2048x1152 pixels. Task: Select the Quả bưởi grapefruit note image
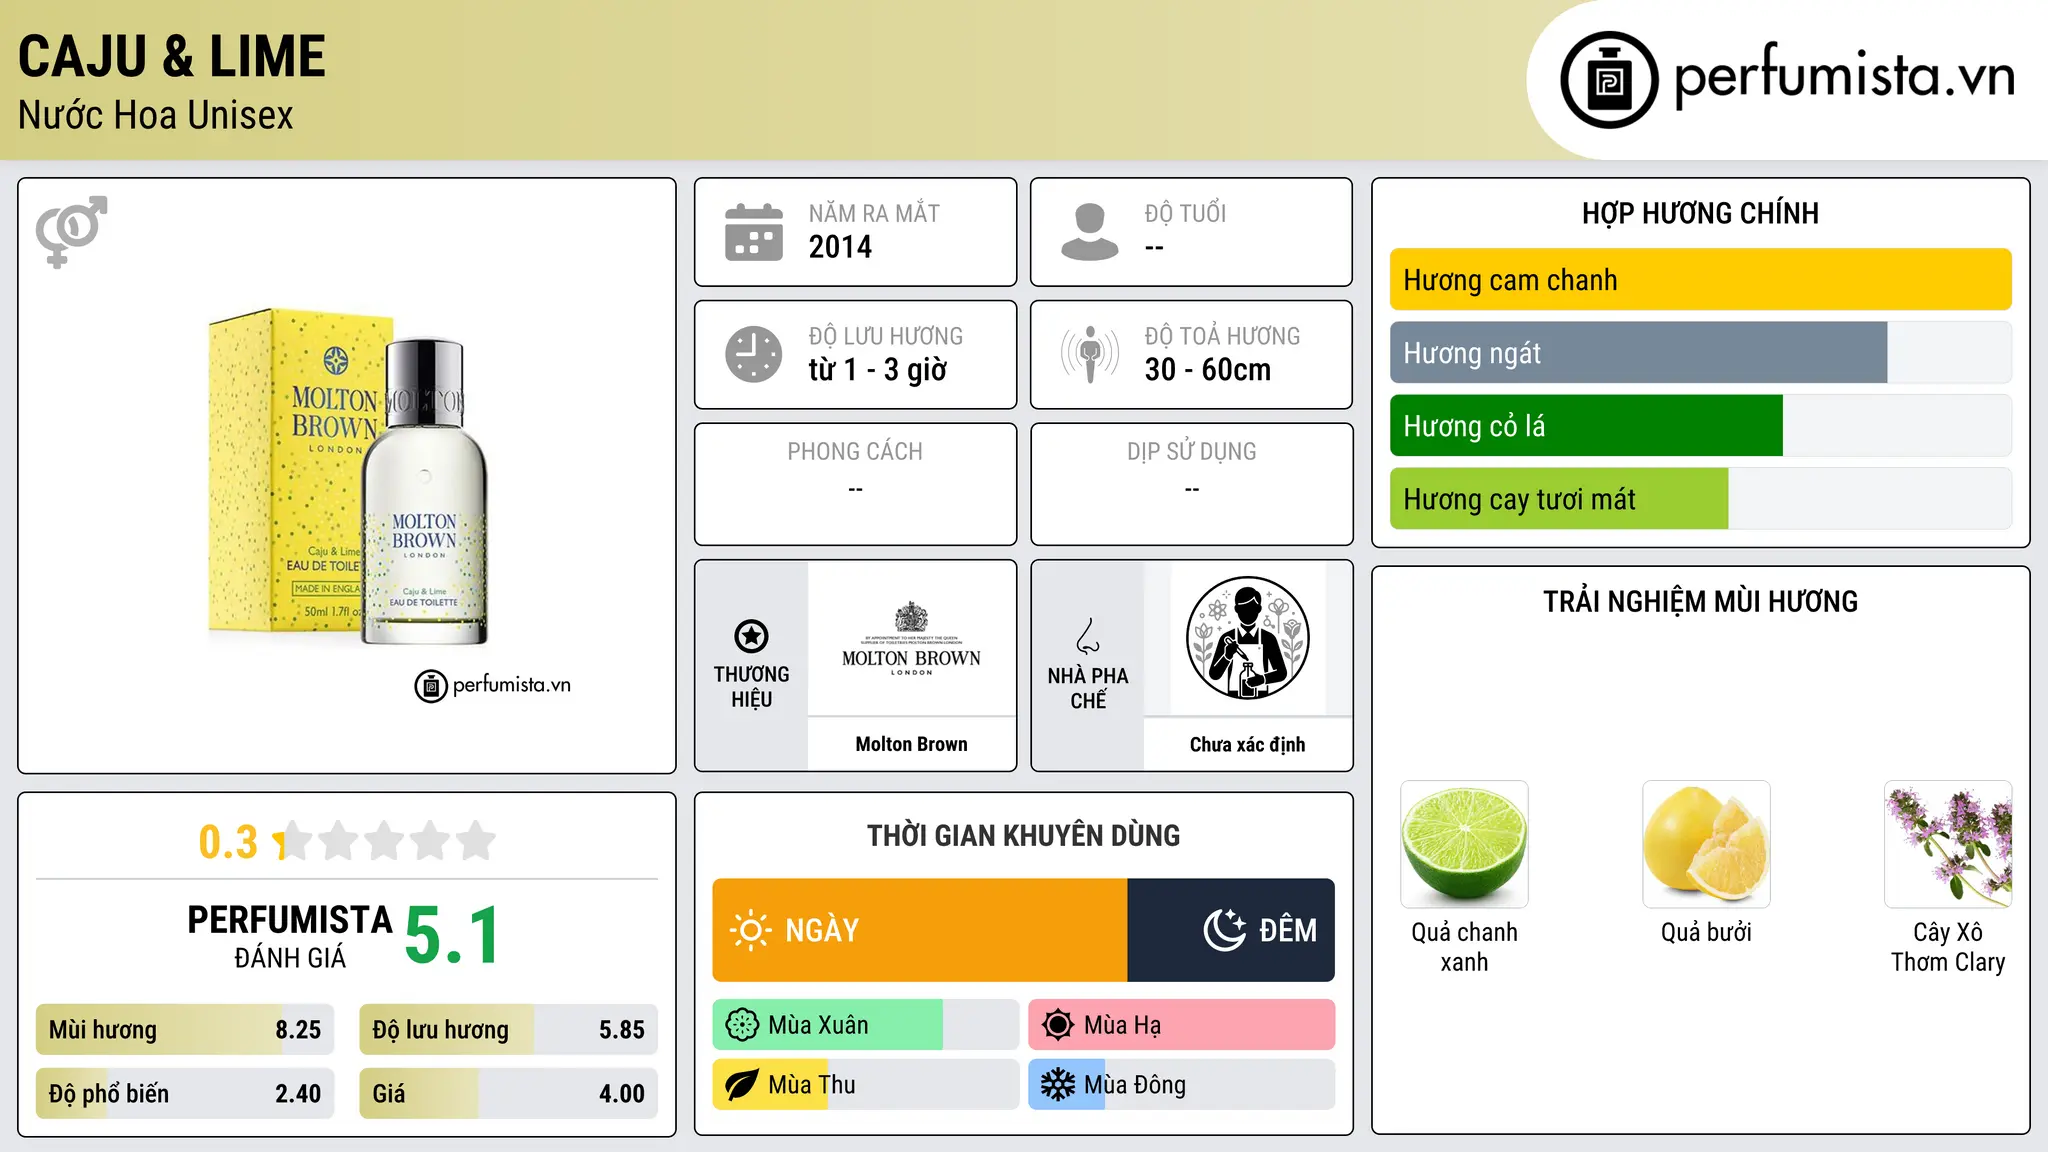1706,844
